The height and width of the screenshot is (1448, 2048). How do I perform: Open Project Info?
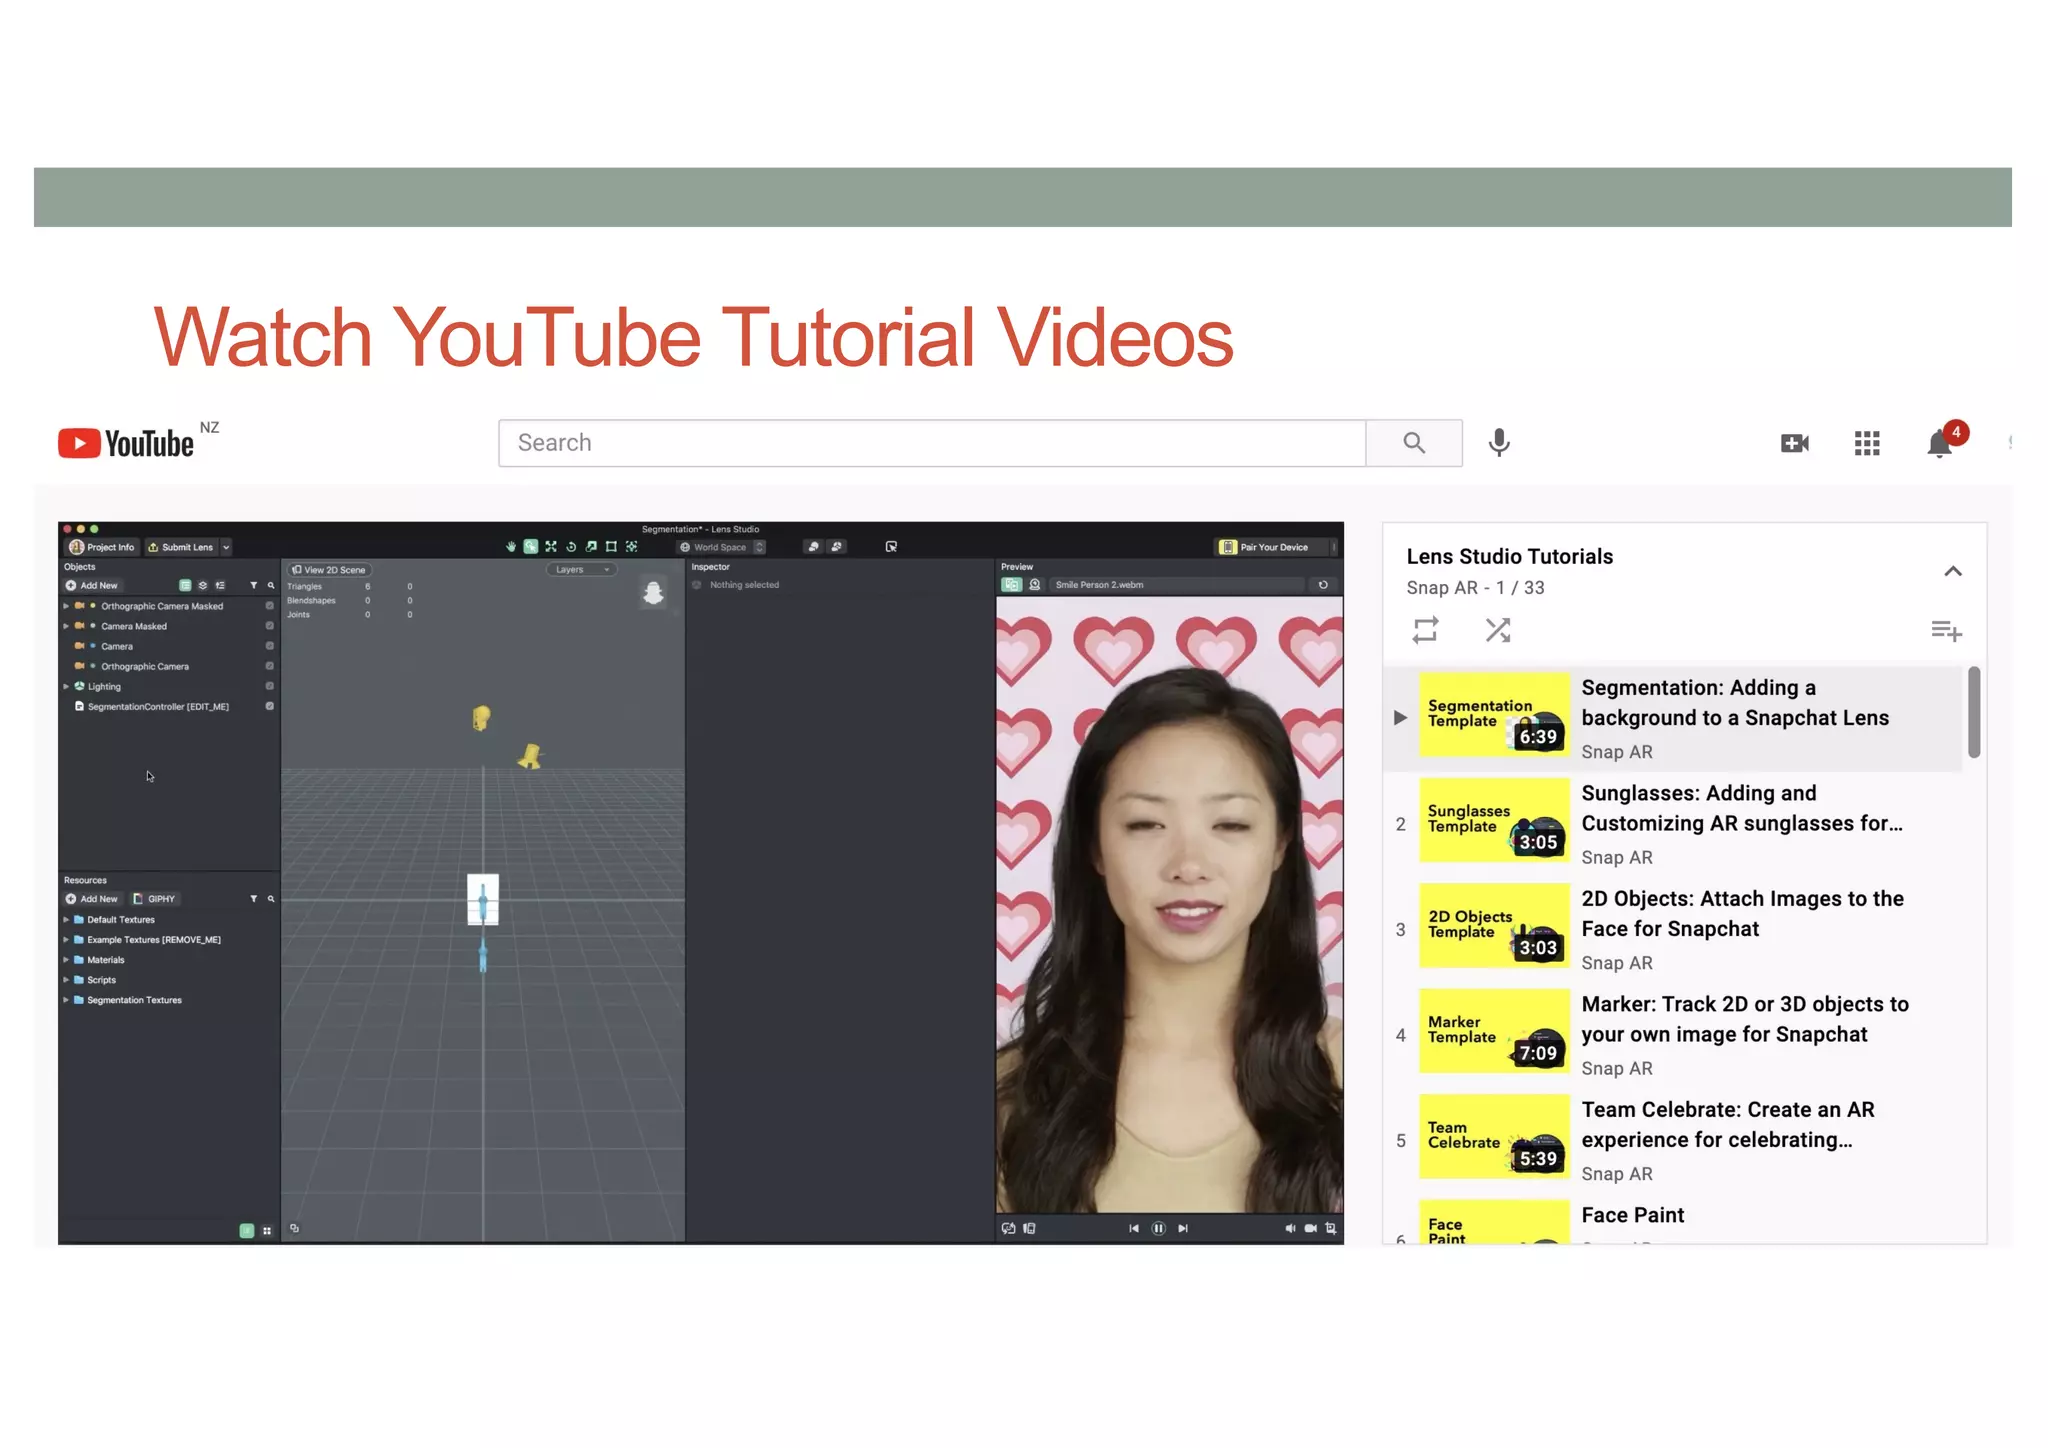pyautogui.click(x=101, y=547)
